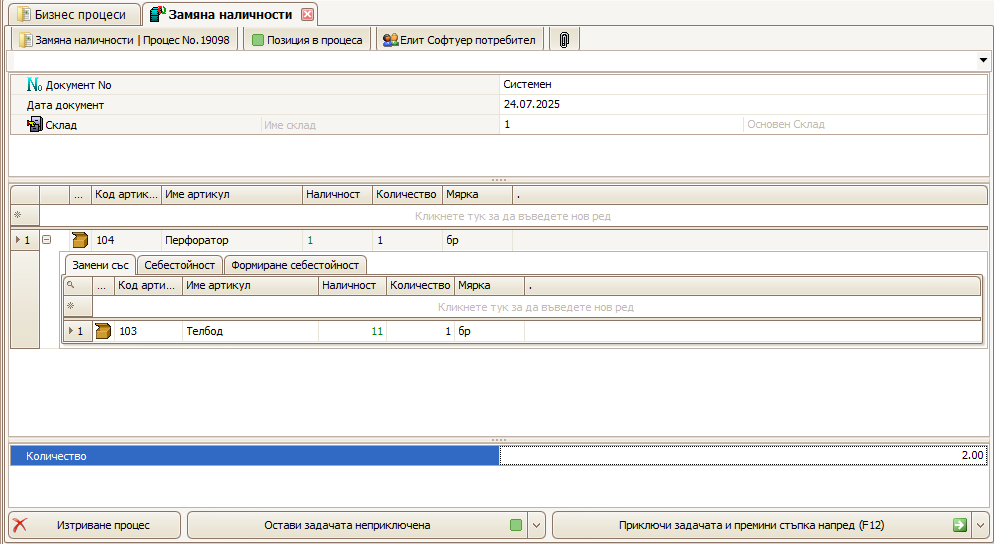Viewport: 994px width, 544px height.
Task: Open the Формиране себестойност tab
Action: click(x=295, y=265)
